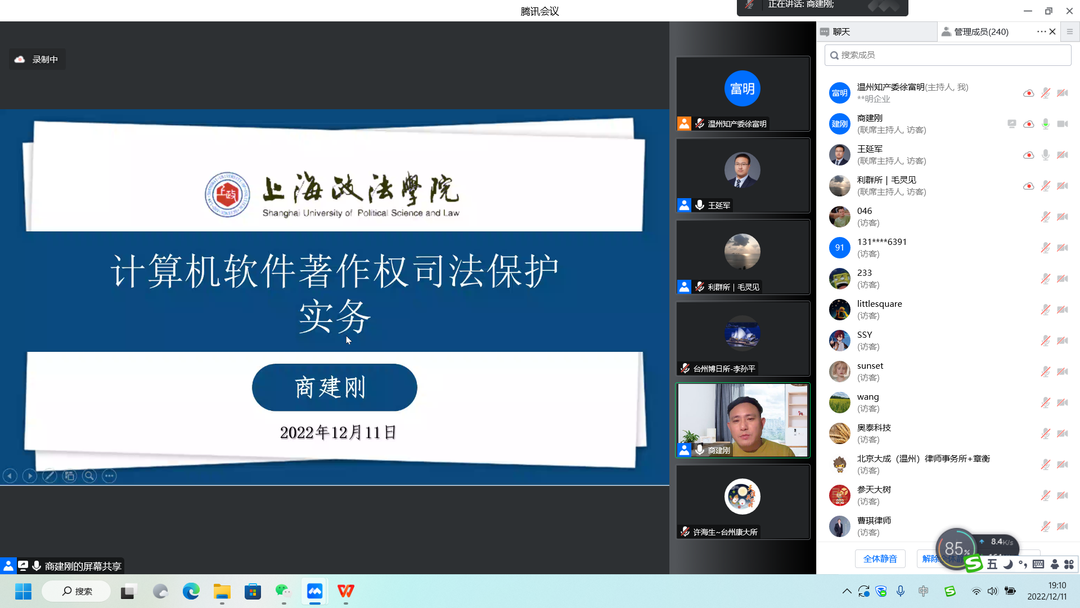Click the 录制中 recording indicator
This screenshot has width=1080, height=608.
37,59
